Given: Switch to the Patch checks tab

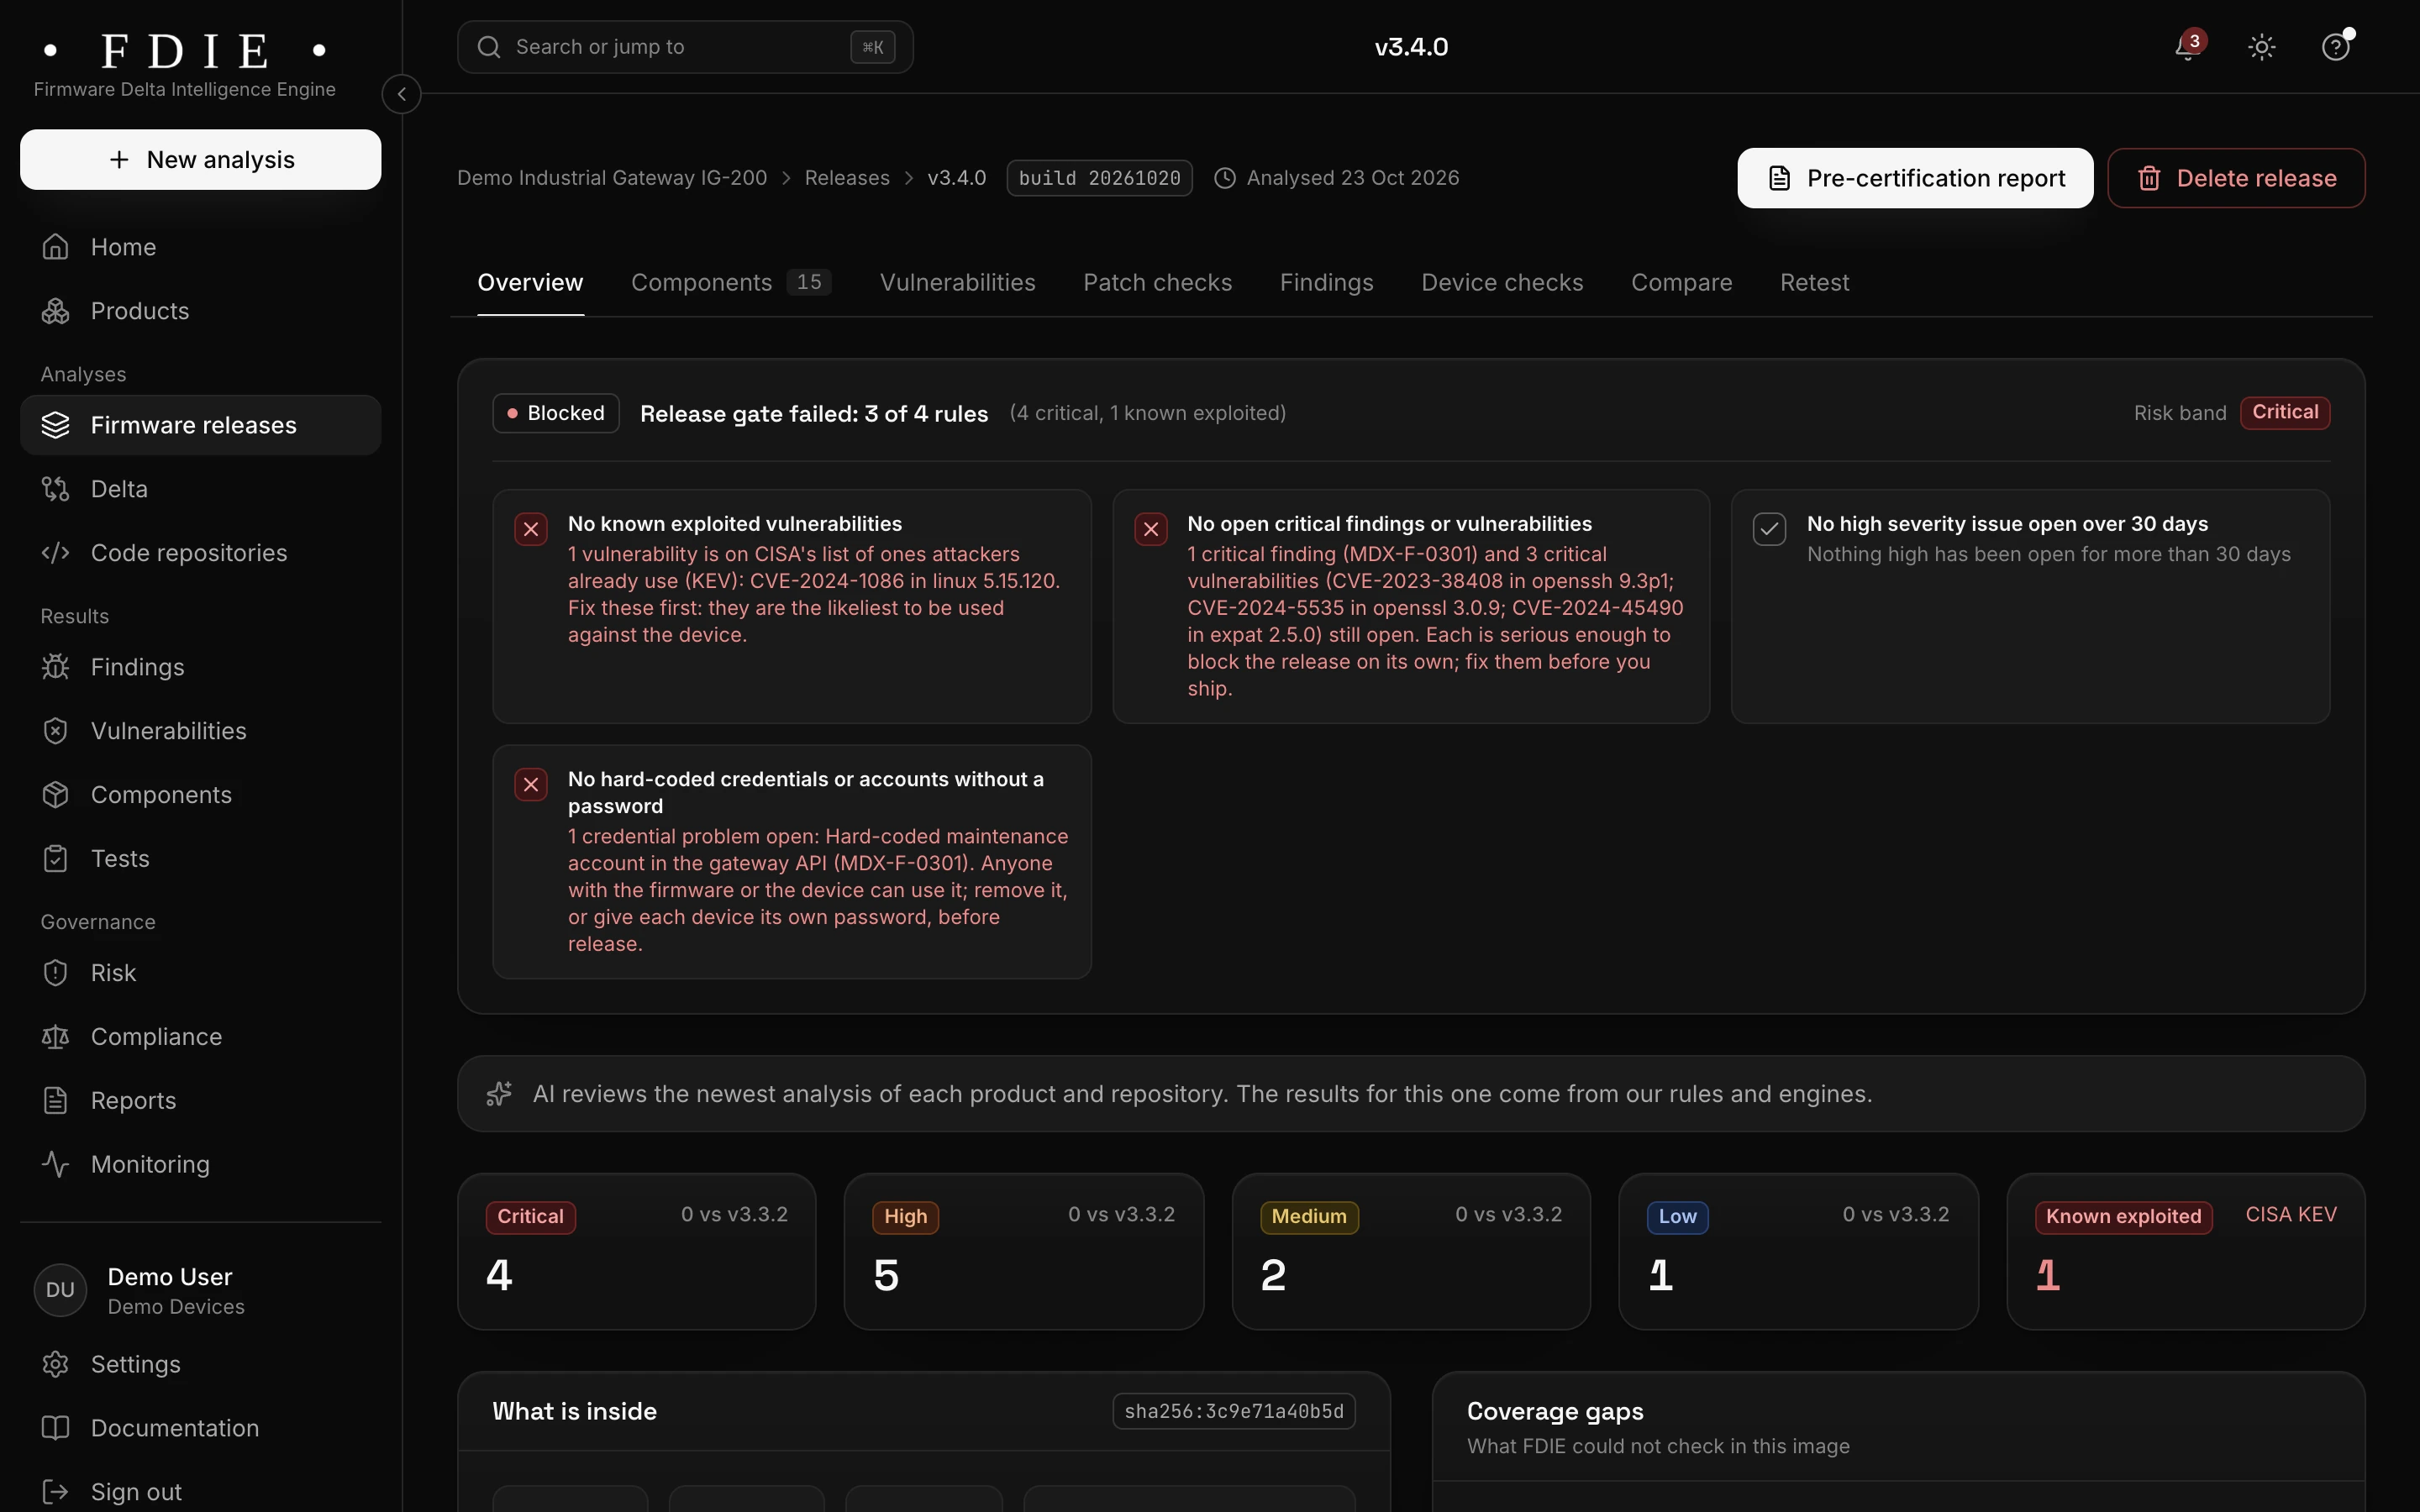Looking at the screenshot, I should point(1157,283).
